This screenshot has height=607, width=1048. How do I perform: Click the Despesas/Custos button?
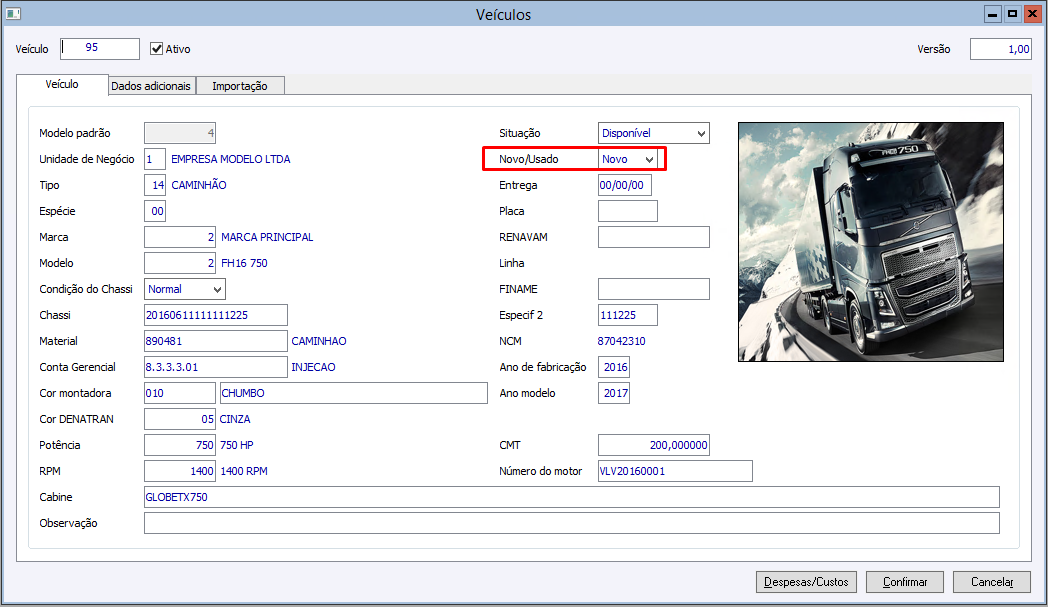tap(806, 582)
